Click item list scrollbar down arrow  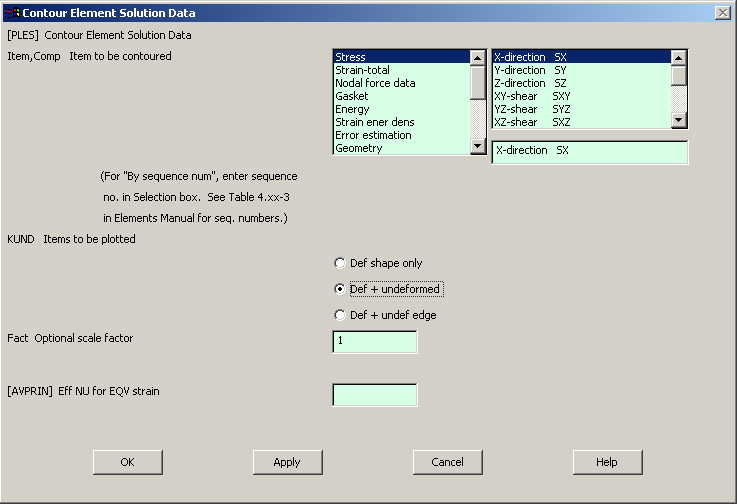coord(478,146)
